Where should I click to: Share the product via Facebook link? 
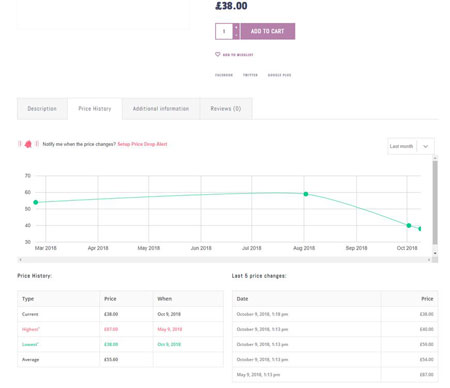224,75
